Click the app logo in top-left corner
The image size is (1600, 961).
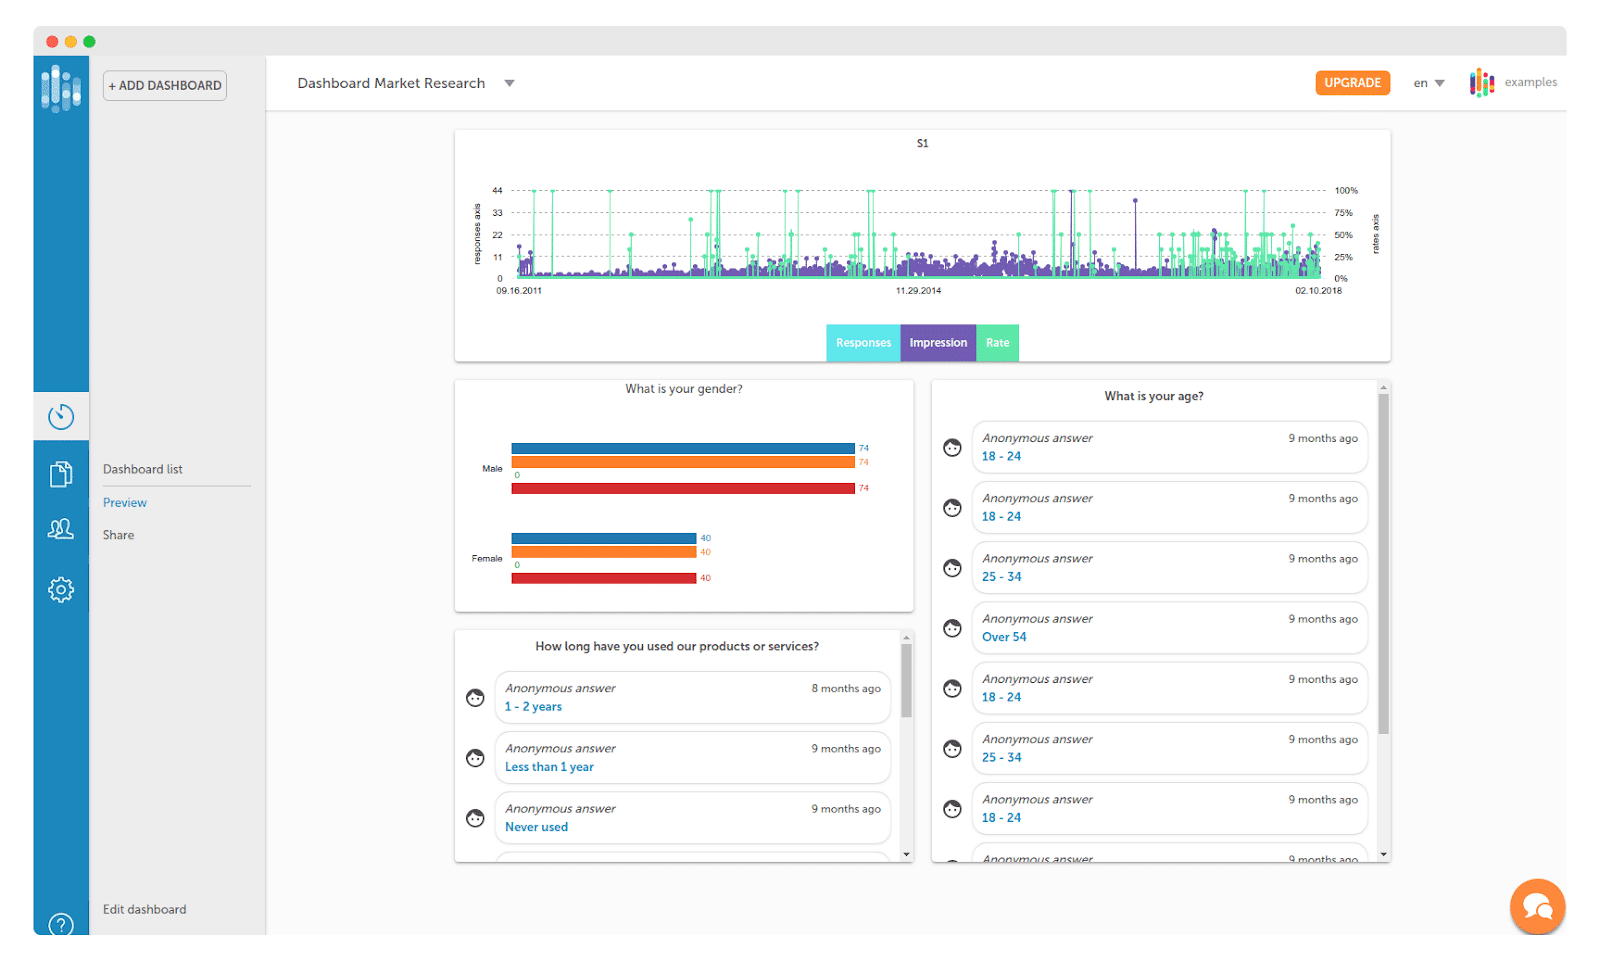click(x=61, y=88)
